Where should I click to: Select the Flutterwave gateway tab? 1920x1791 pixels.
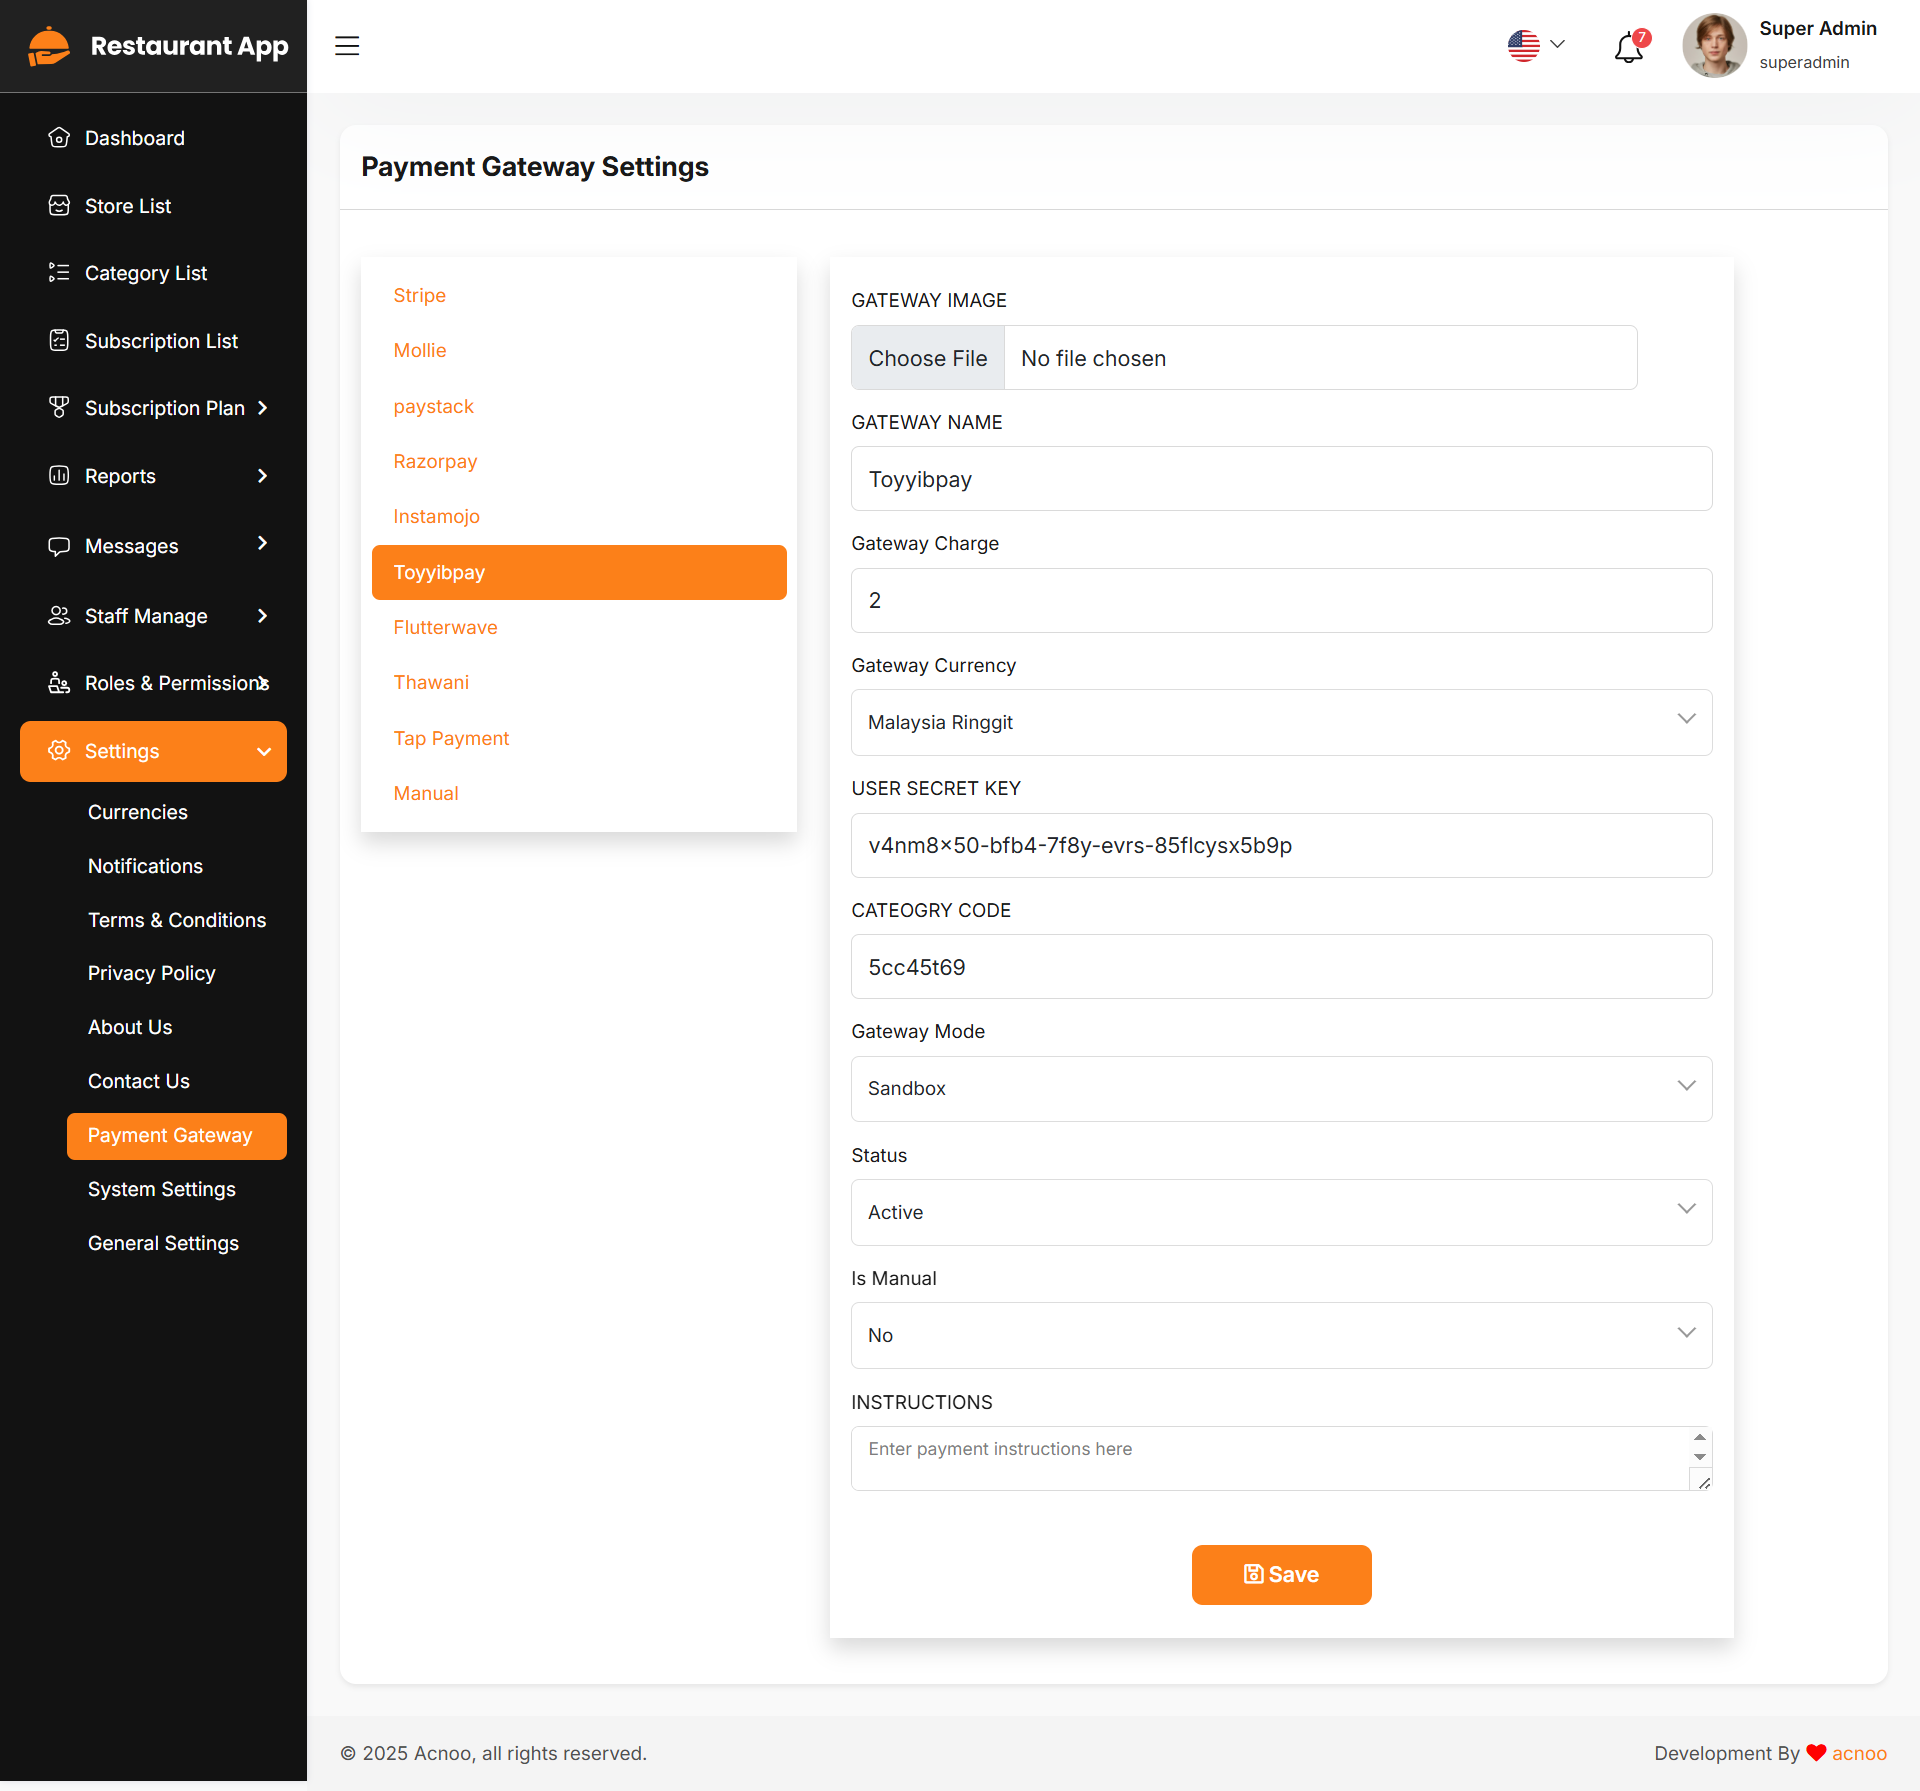(445, 627)
